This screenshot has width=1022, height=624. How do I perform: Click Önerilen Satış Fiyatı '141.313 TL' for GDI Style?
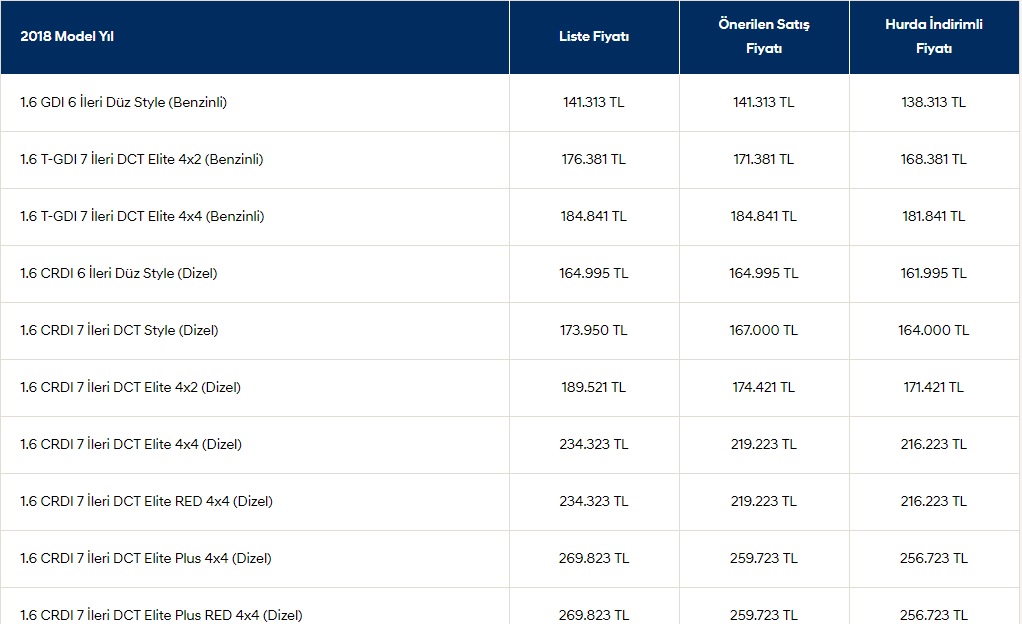point(764,102)
